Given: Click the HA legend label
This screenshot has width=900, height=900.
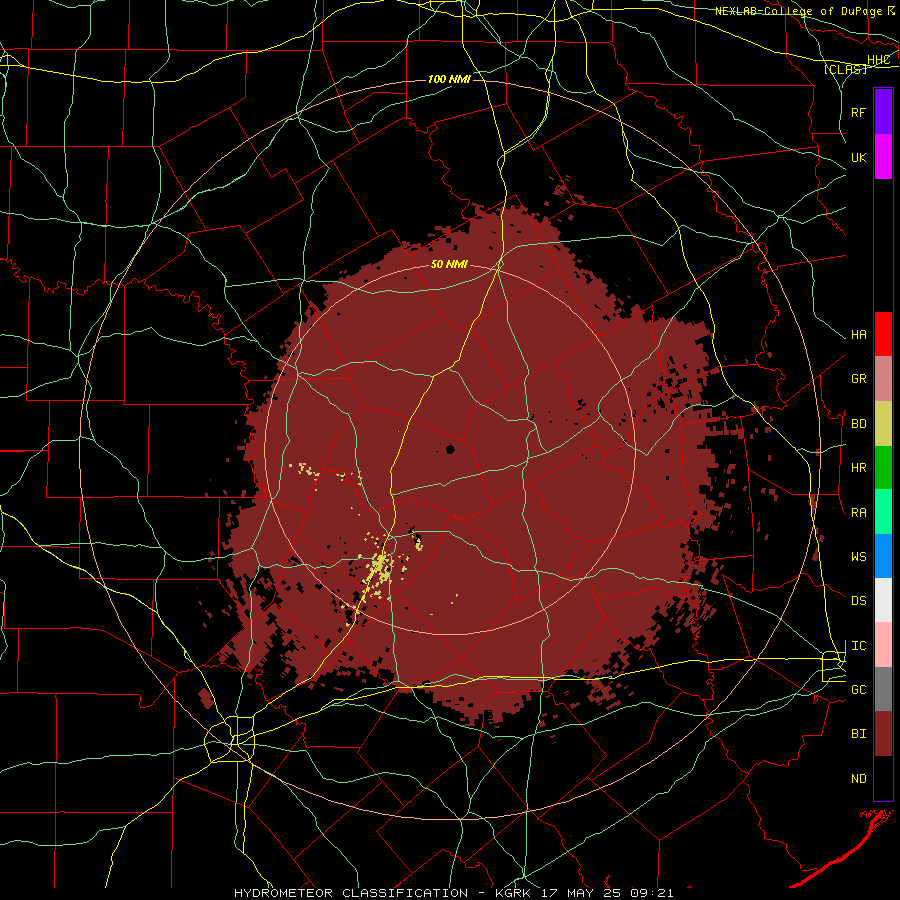Looking at the screenshot, I should tap(858, 335).
